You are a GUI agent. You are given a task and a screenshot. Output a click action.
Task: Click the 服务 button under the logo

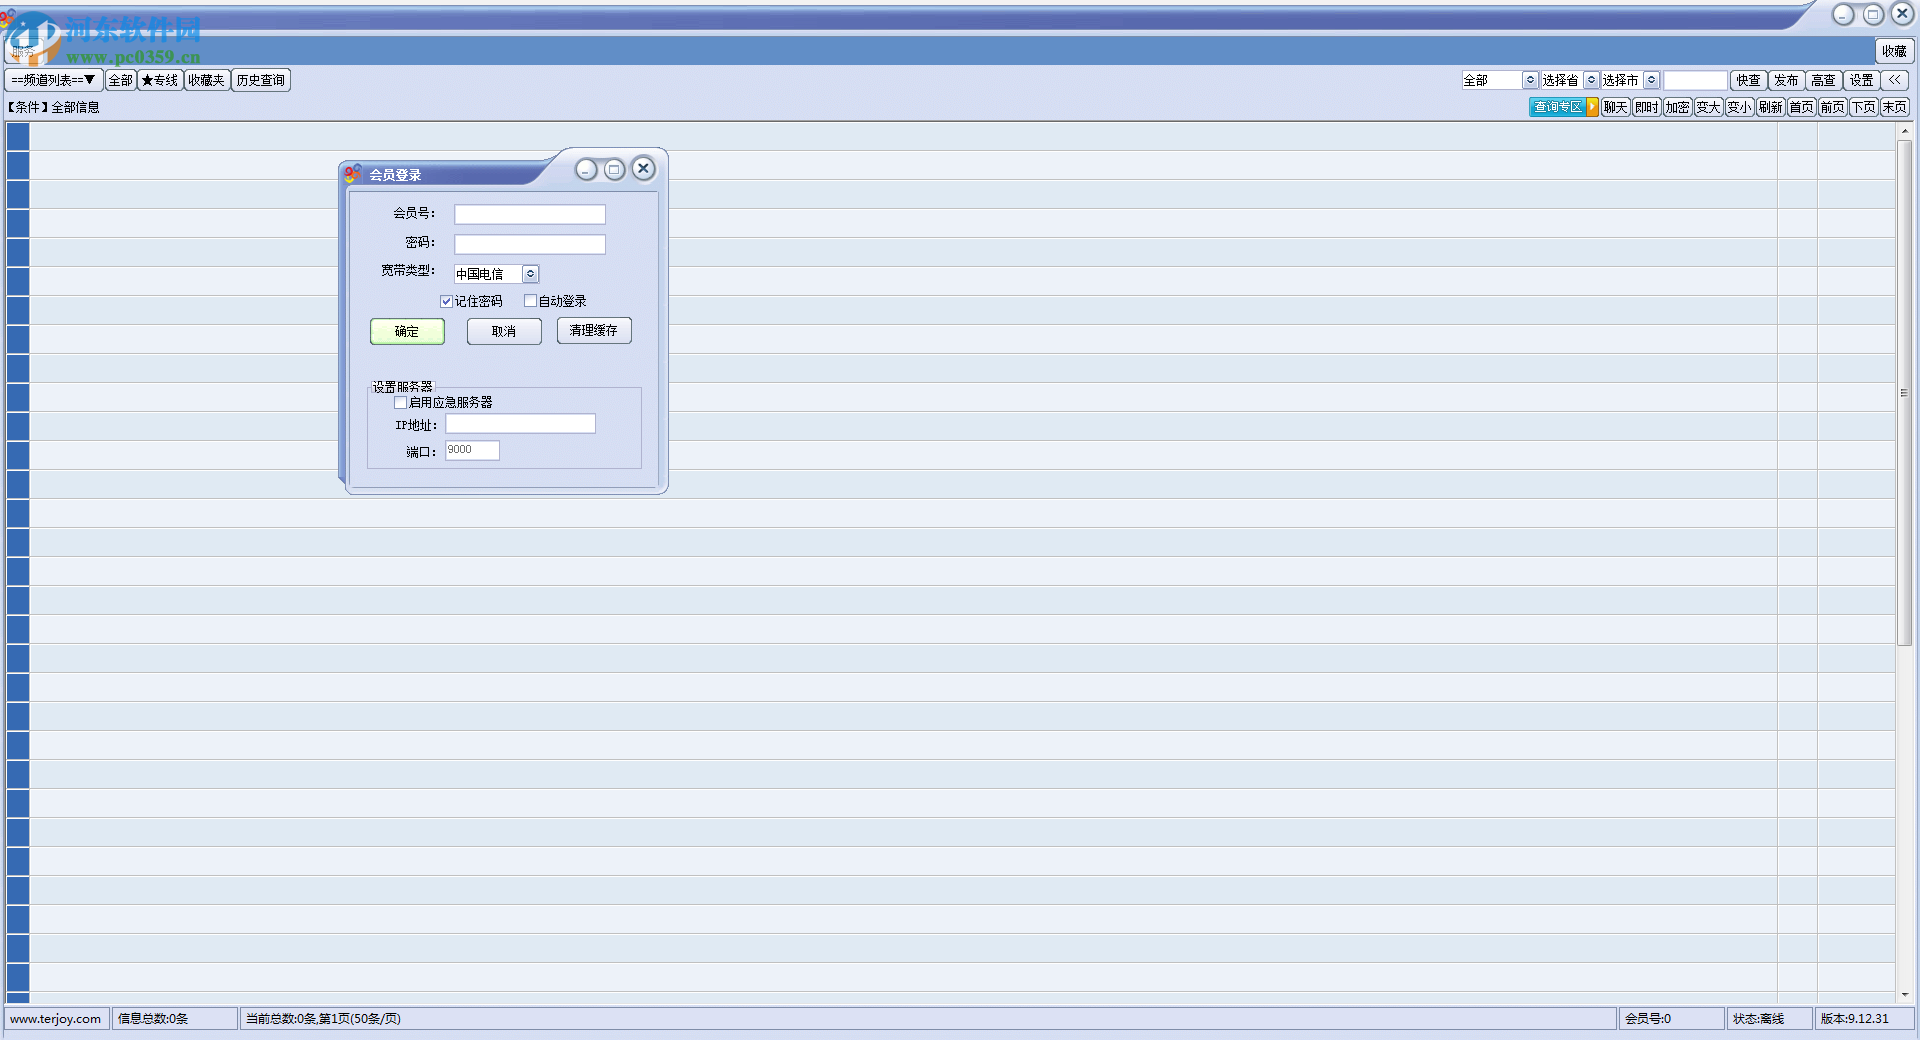pos(24,50)
